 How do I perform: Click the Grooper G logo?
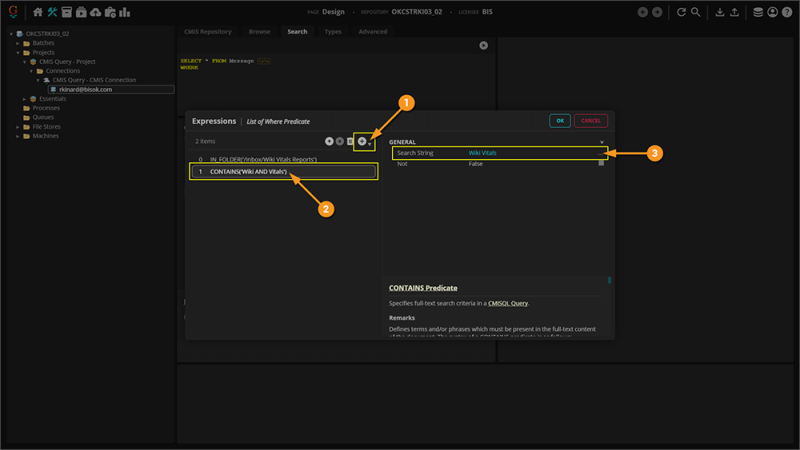13,11
